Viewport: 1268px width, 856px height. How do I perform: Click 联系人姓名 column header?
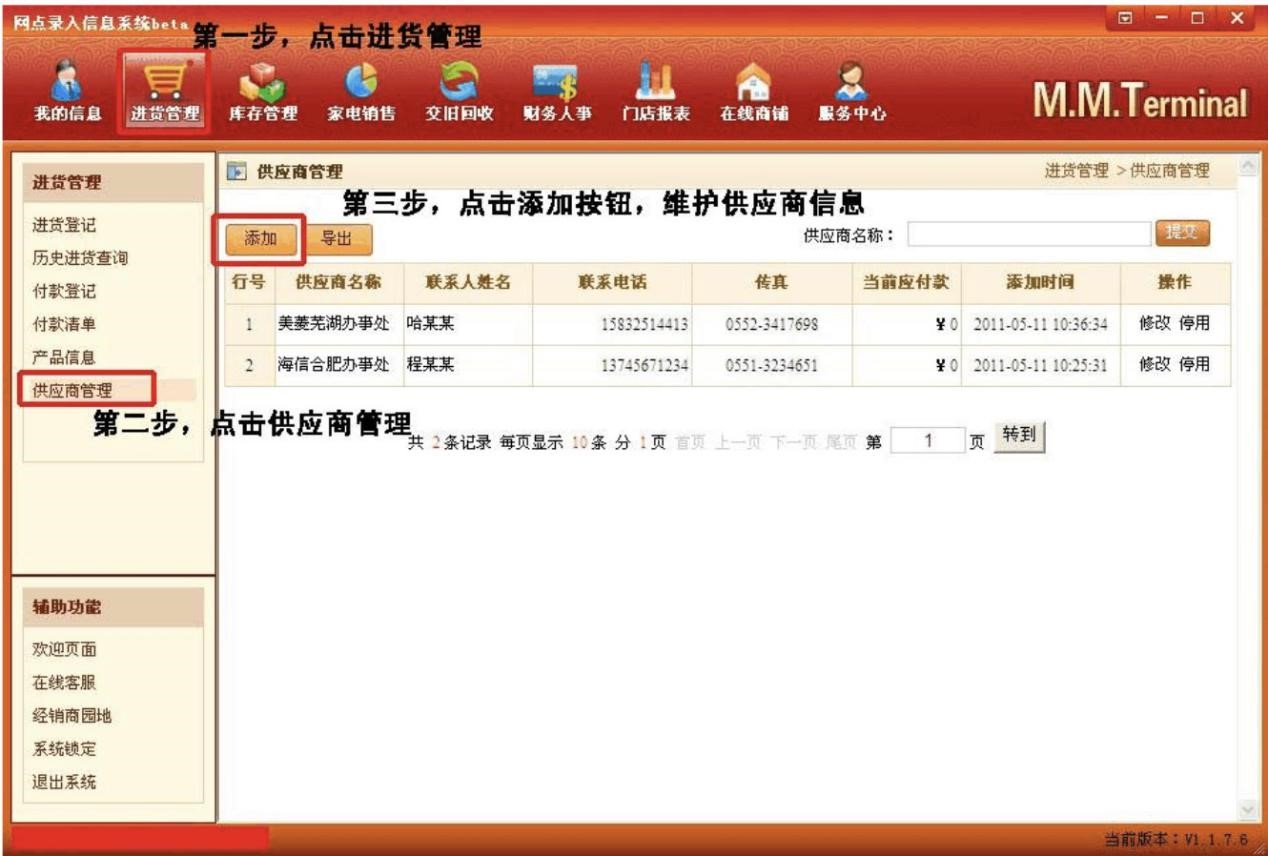(468, 282)
